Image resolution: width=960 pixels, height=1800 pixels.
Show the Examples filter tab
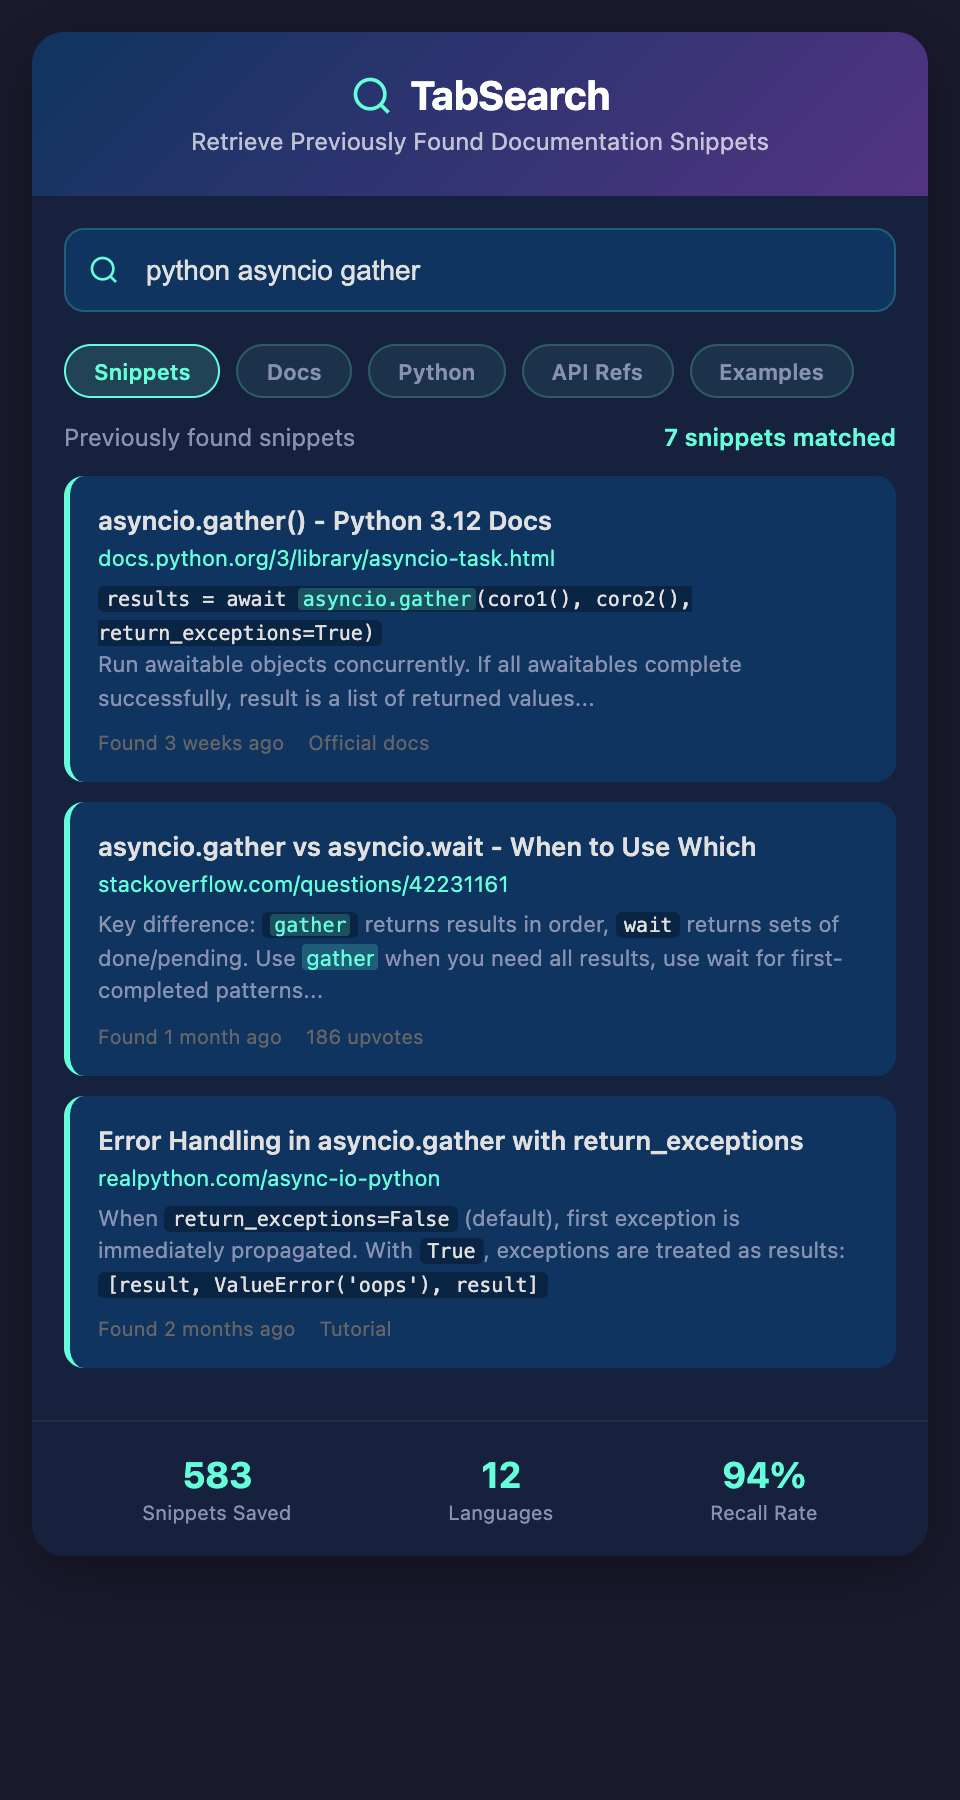coord(771,372)
